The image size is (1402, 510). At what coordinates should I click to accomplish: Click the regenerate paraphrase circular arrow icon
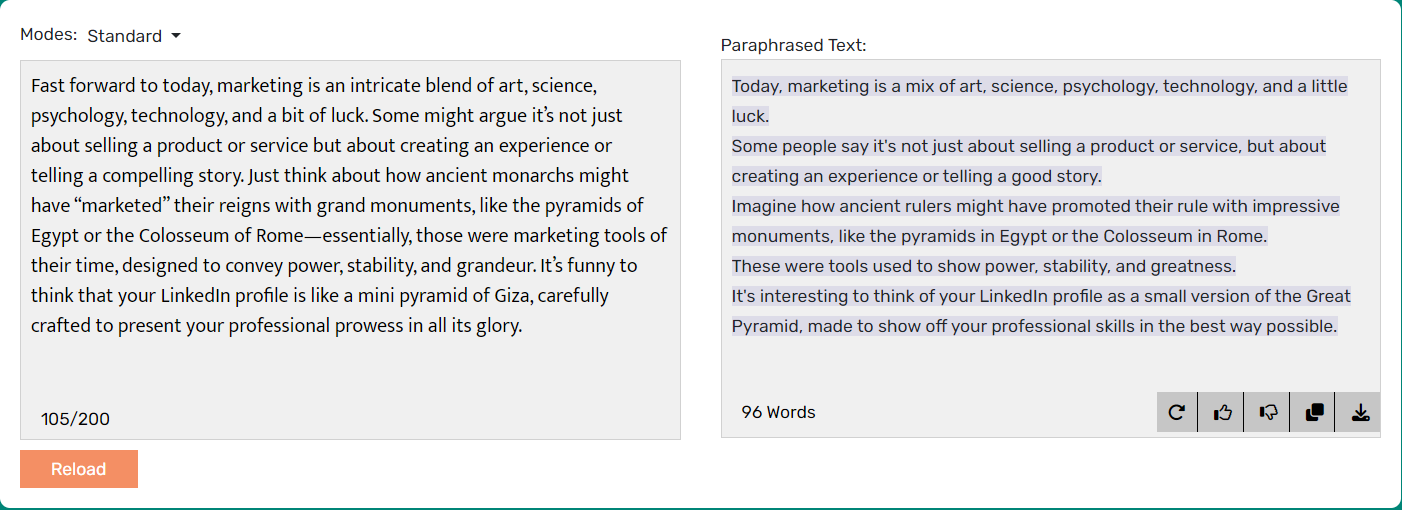tap(1177, 412)
